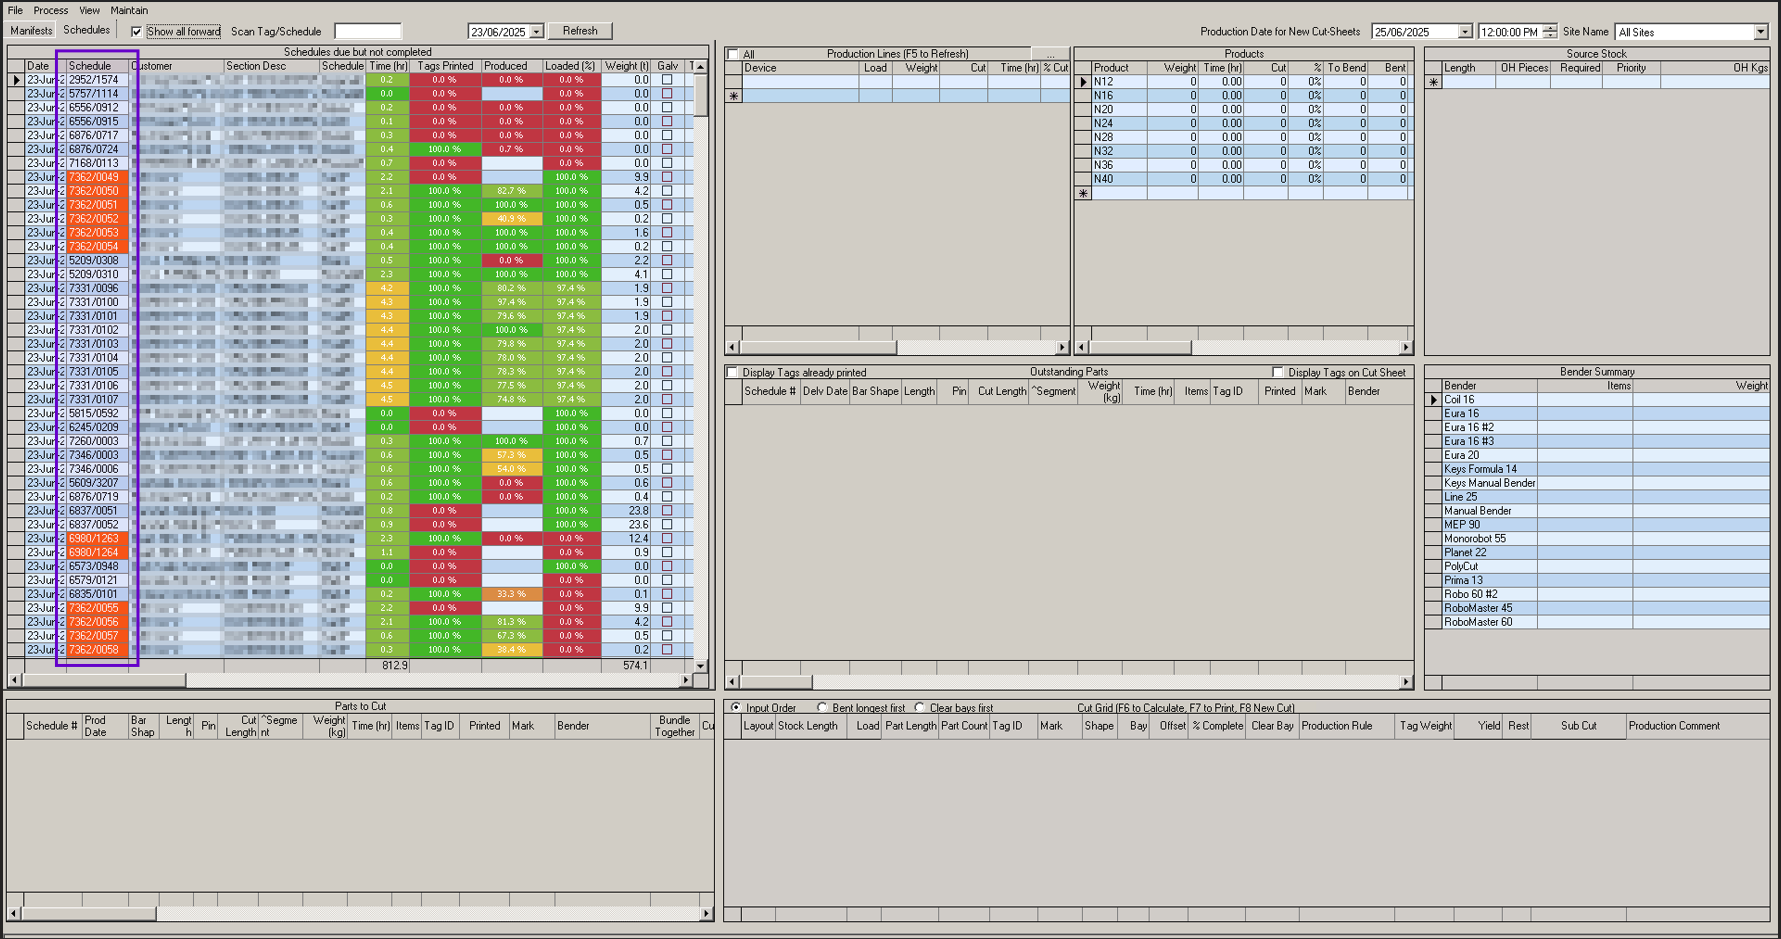The width and height of the screenshot is (1781, 939).
Task: Toggle Galv checkbox for schedule 2952/1574
Action: (667, 80)
